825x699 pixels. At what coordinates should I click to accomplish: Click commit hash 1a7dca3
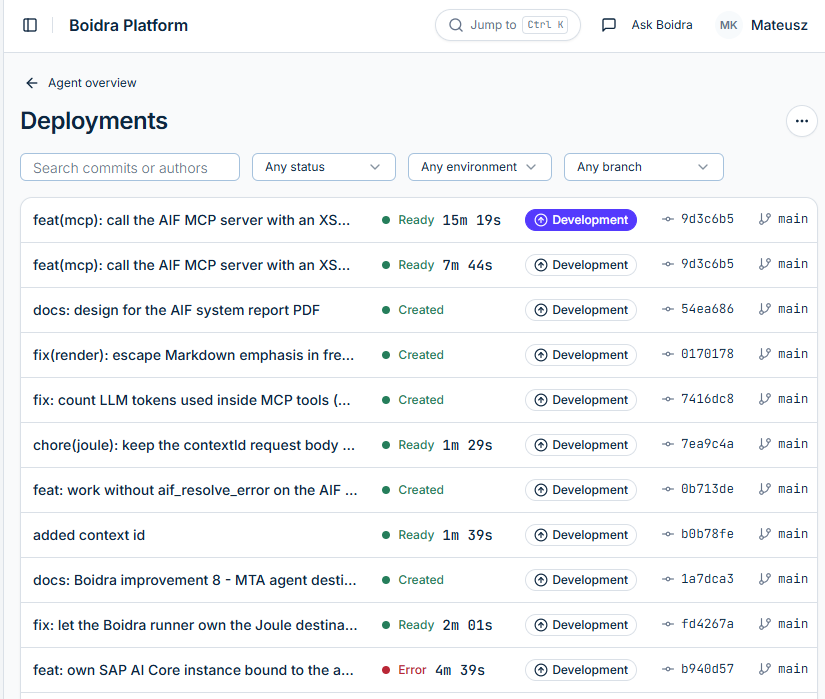tap(707, 579)
